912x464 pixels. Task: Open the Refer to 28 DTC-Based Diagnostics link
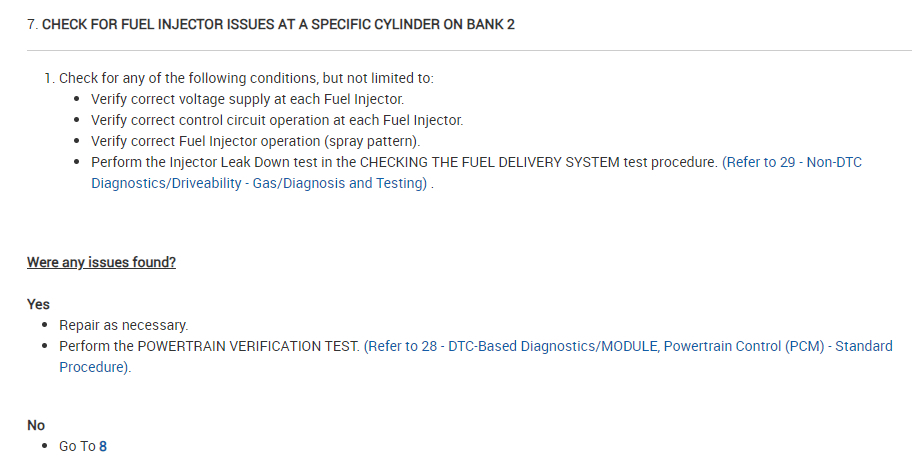click(480, 346)
